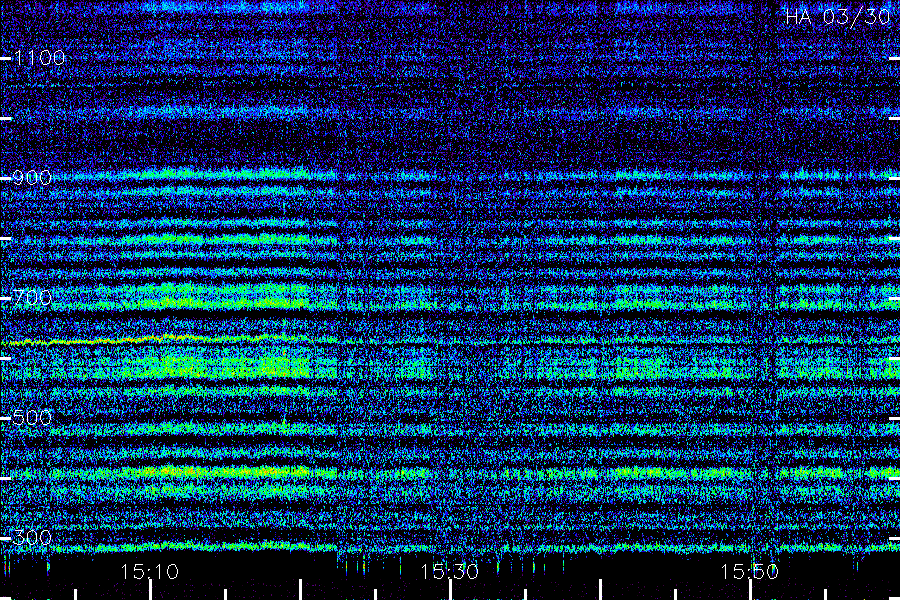Click the tick mark below 15:50
The image size is (900, 600).
(x=750, y=590)
